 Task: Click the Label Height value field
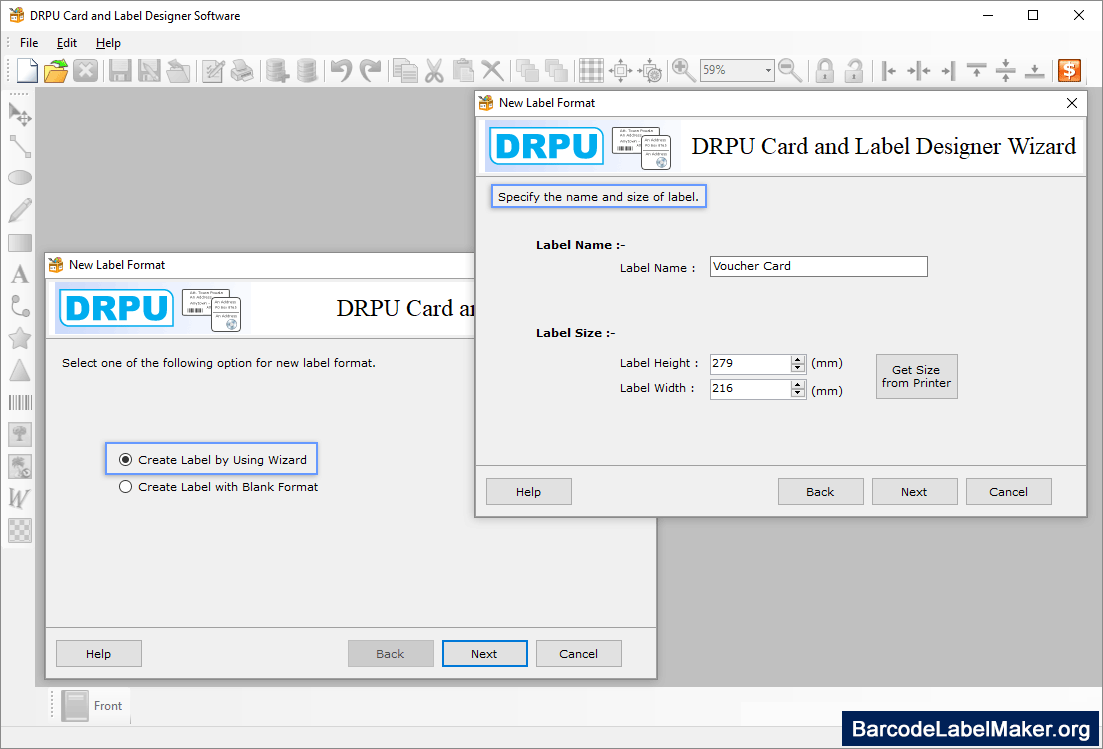coord(751,364)
